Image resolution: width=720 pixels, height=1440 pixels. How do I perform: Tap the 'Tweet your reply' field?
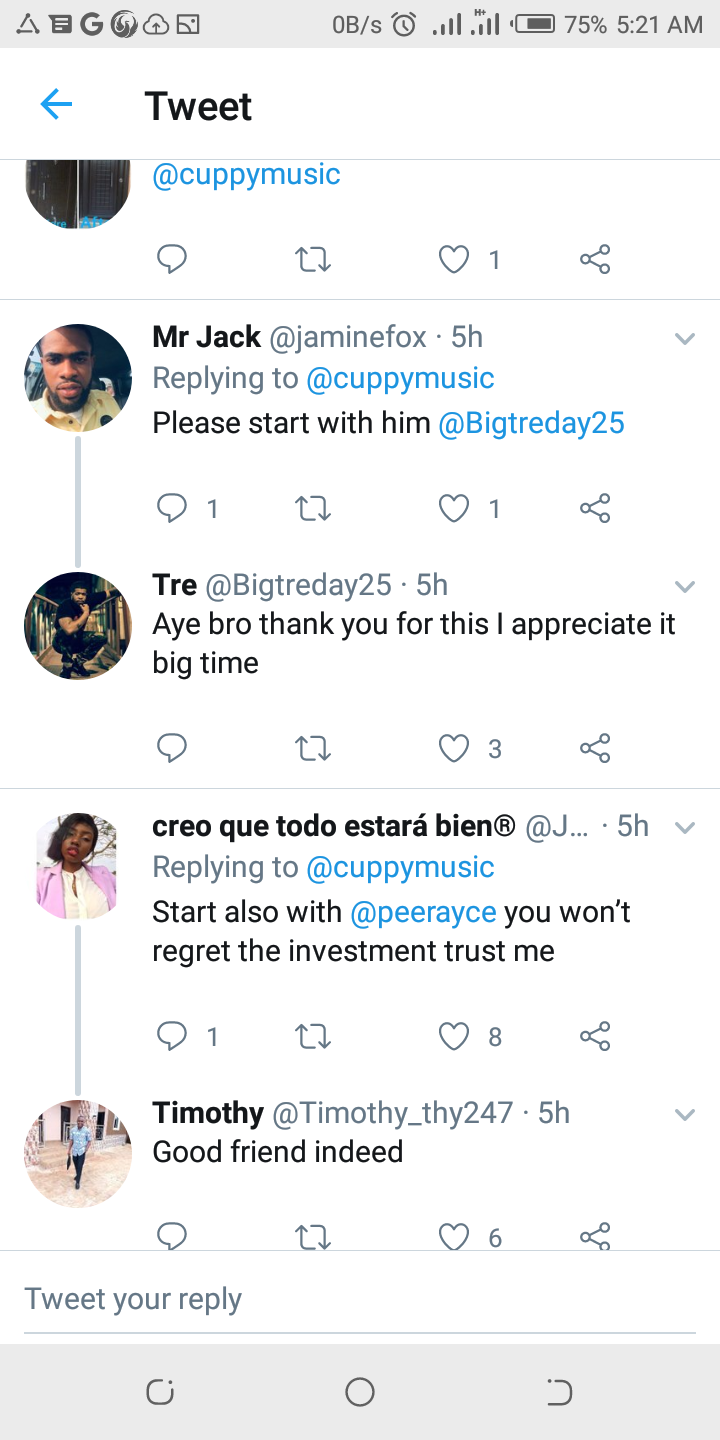360,1299
